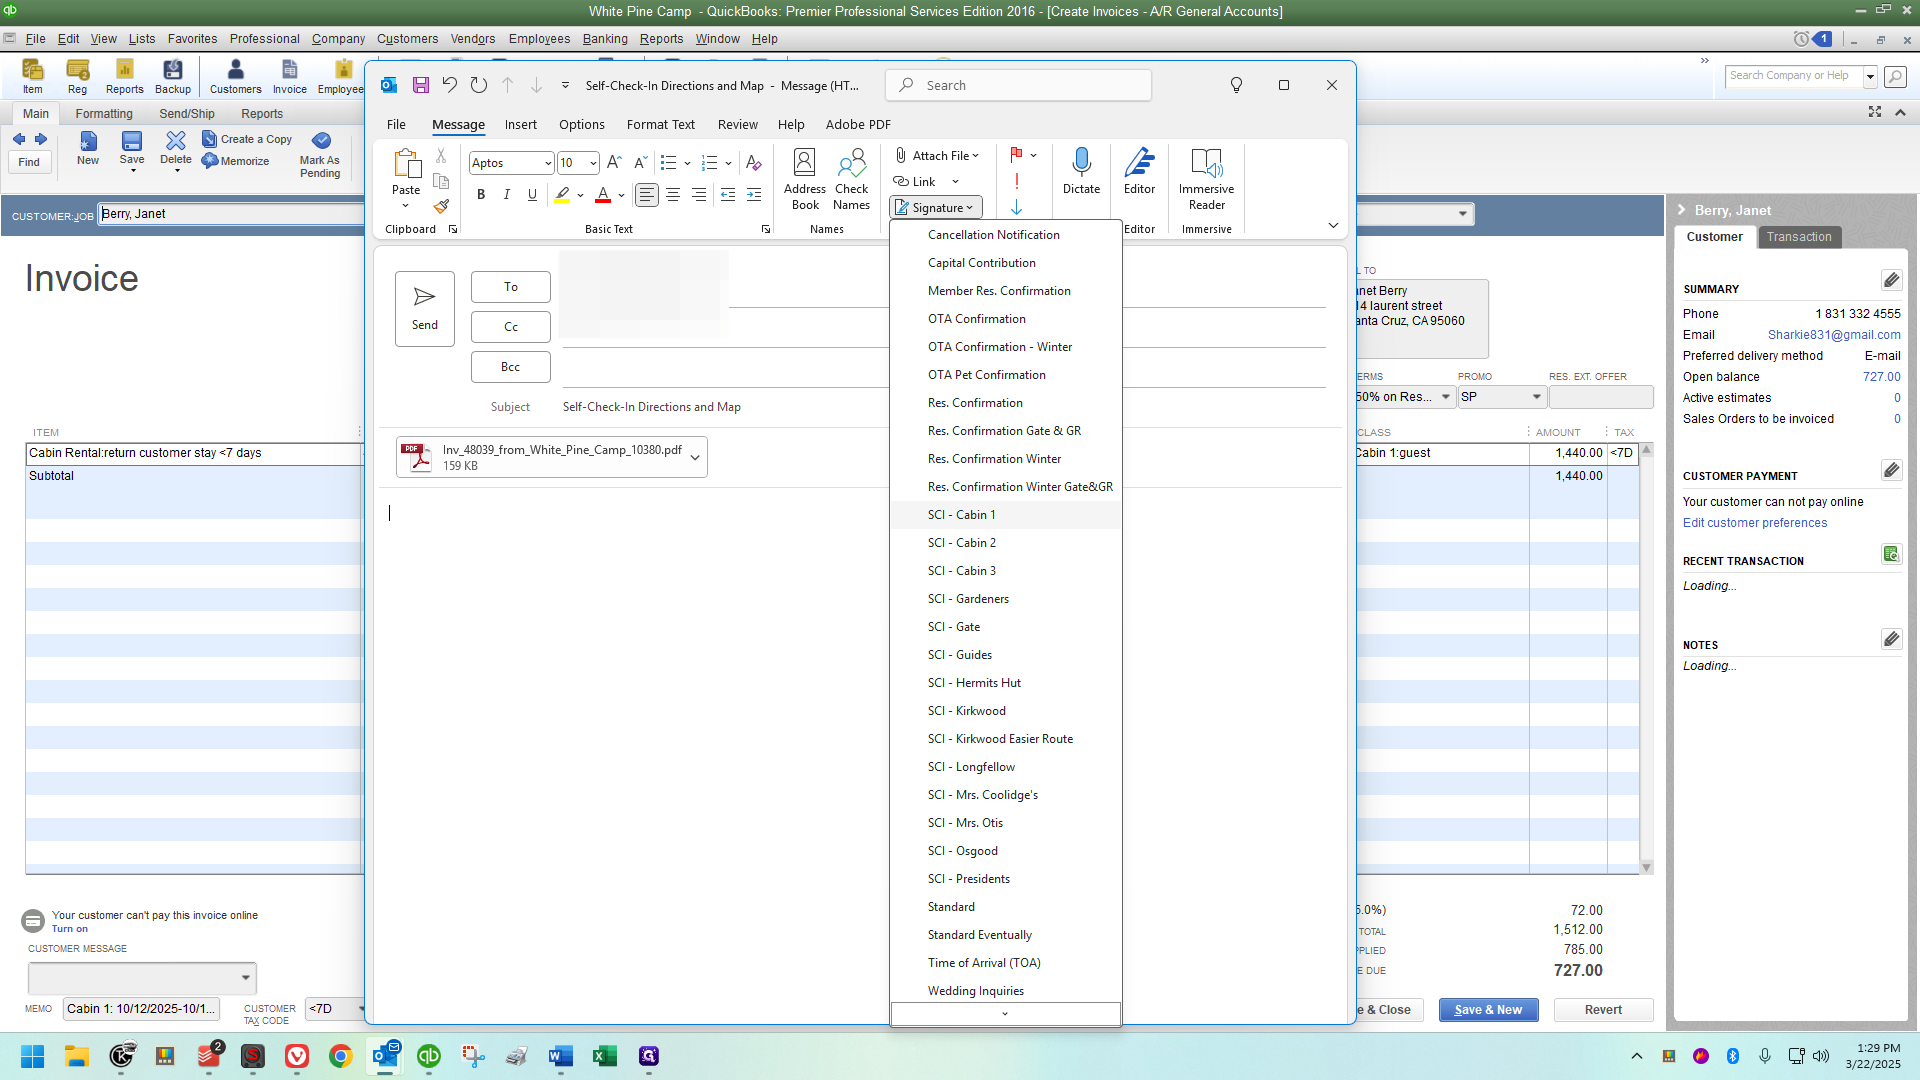
Task: Open the Tell Me lightbulb icon
Action: (1236, 85)
